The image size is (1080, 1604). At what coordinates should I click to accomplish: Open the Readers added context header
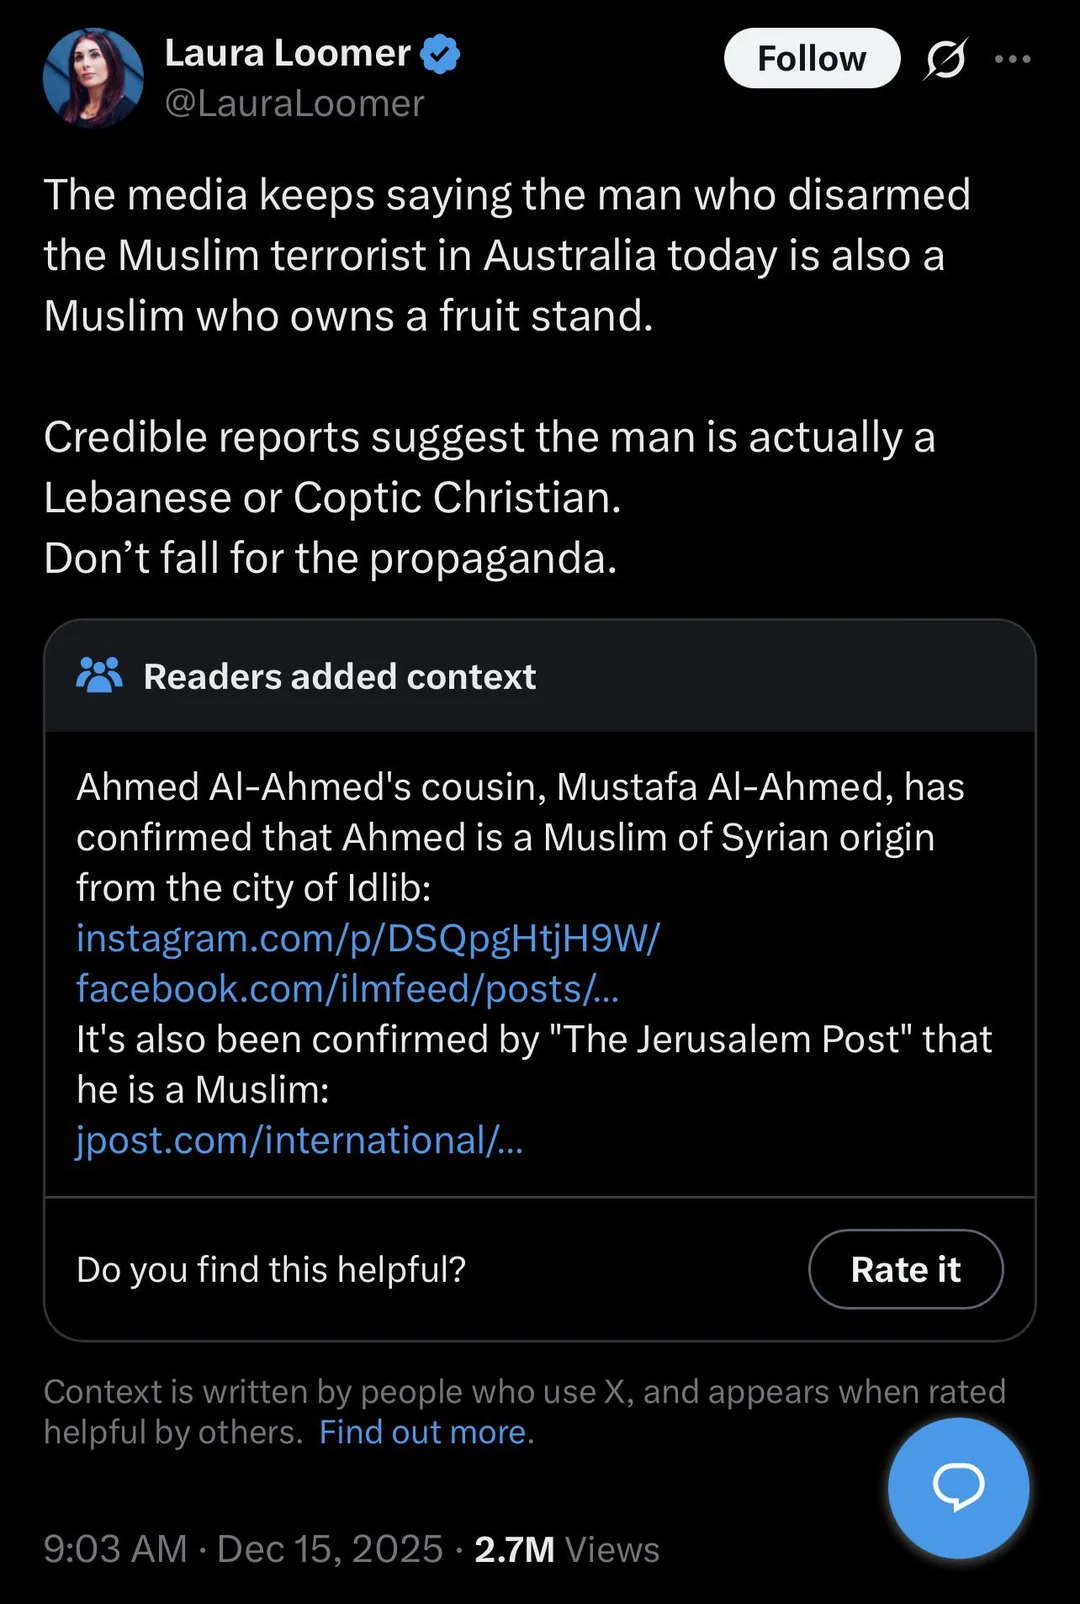pos(340,677)
